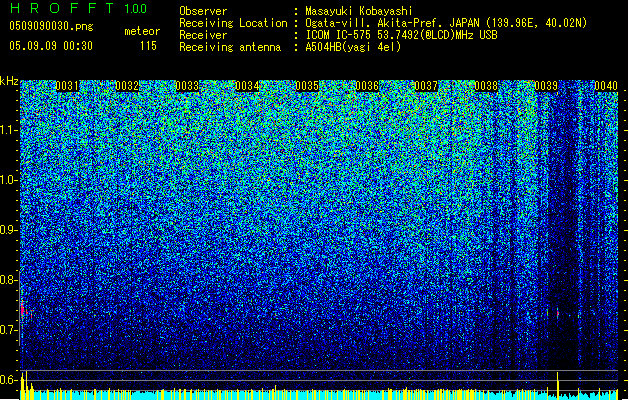
Task: Click the antenna value A504HB(yagi 4el)
Action: pyautogui.click(x=353, y=47)
